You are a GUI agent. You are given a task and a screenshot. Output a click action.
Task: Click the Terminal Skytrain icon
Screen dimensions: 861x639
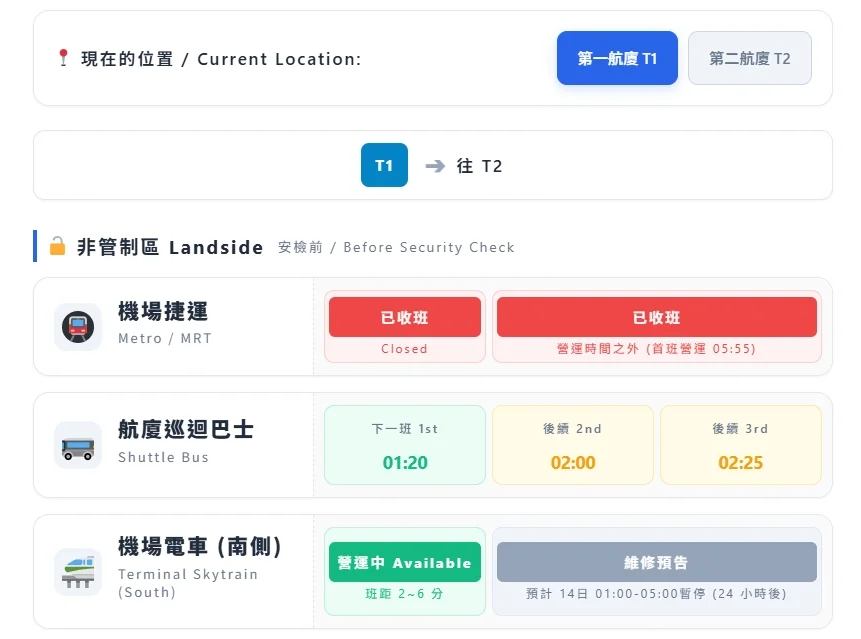click(x=78, y=571)
